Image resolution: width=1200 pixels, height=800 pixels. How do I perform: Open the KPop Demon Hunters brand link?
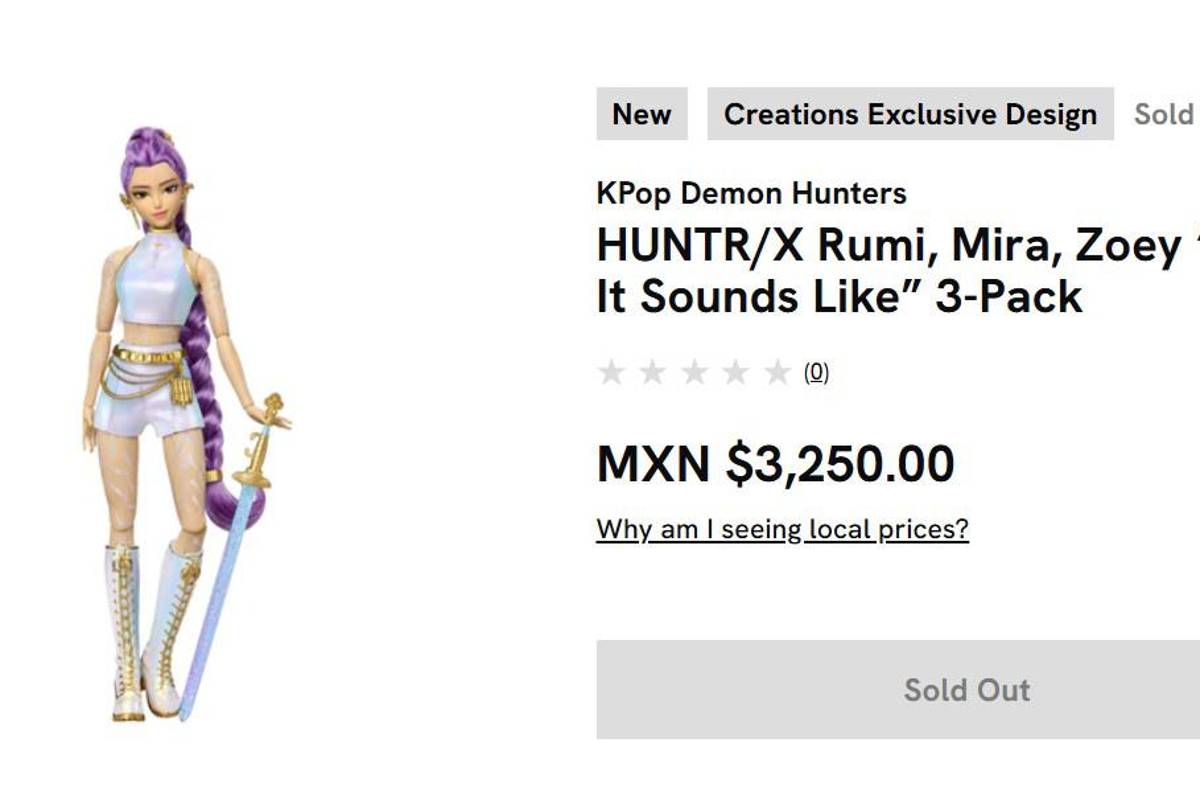coord(751,193)
